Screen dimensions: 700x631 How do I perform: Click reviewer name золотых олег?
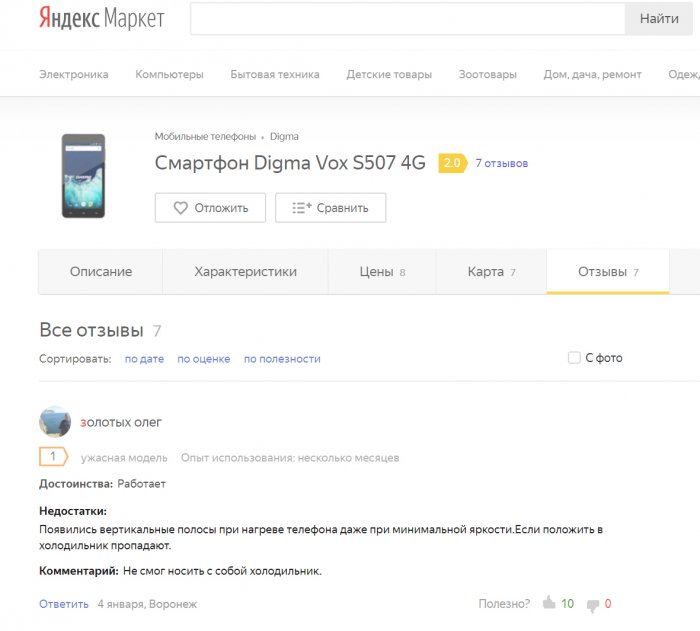pos(121,422)
